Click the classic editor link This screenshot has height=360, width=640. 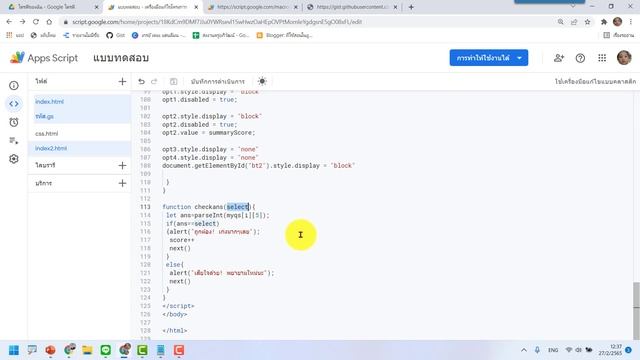(595, 82)
